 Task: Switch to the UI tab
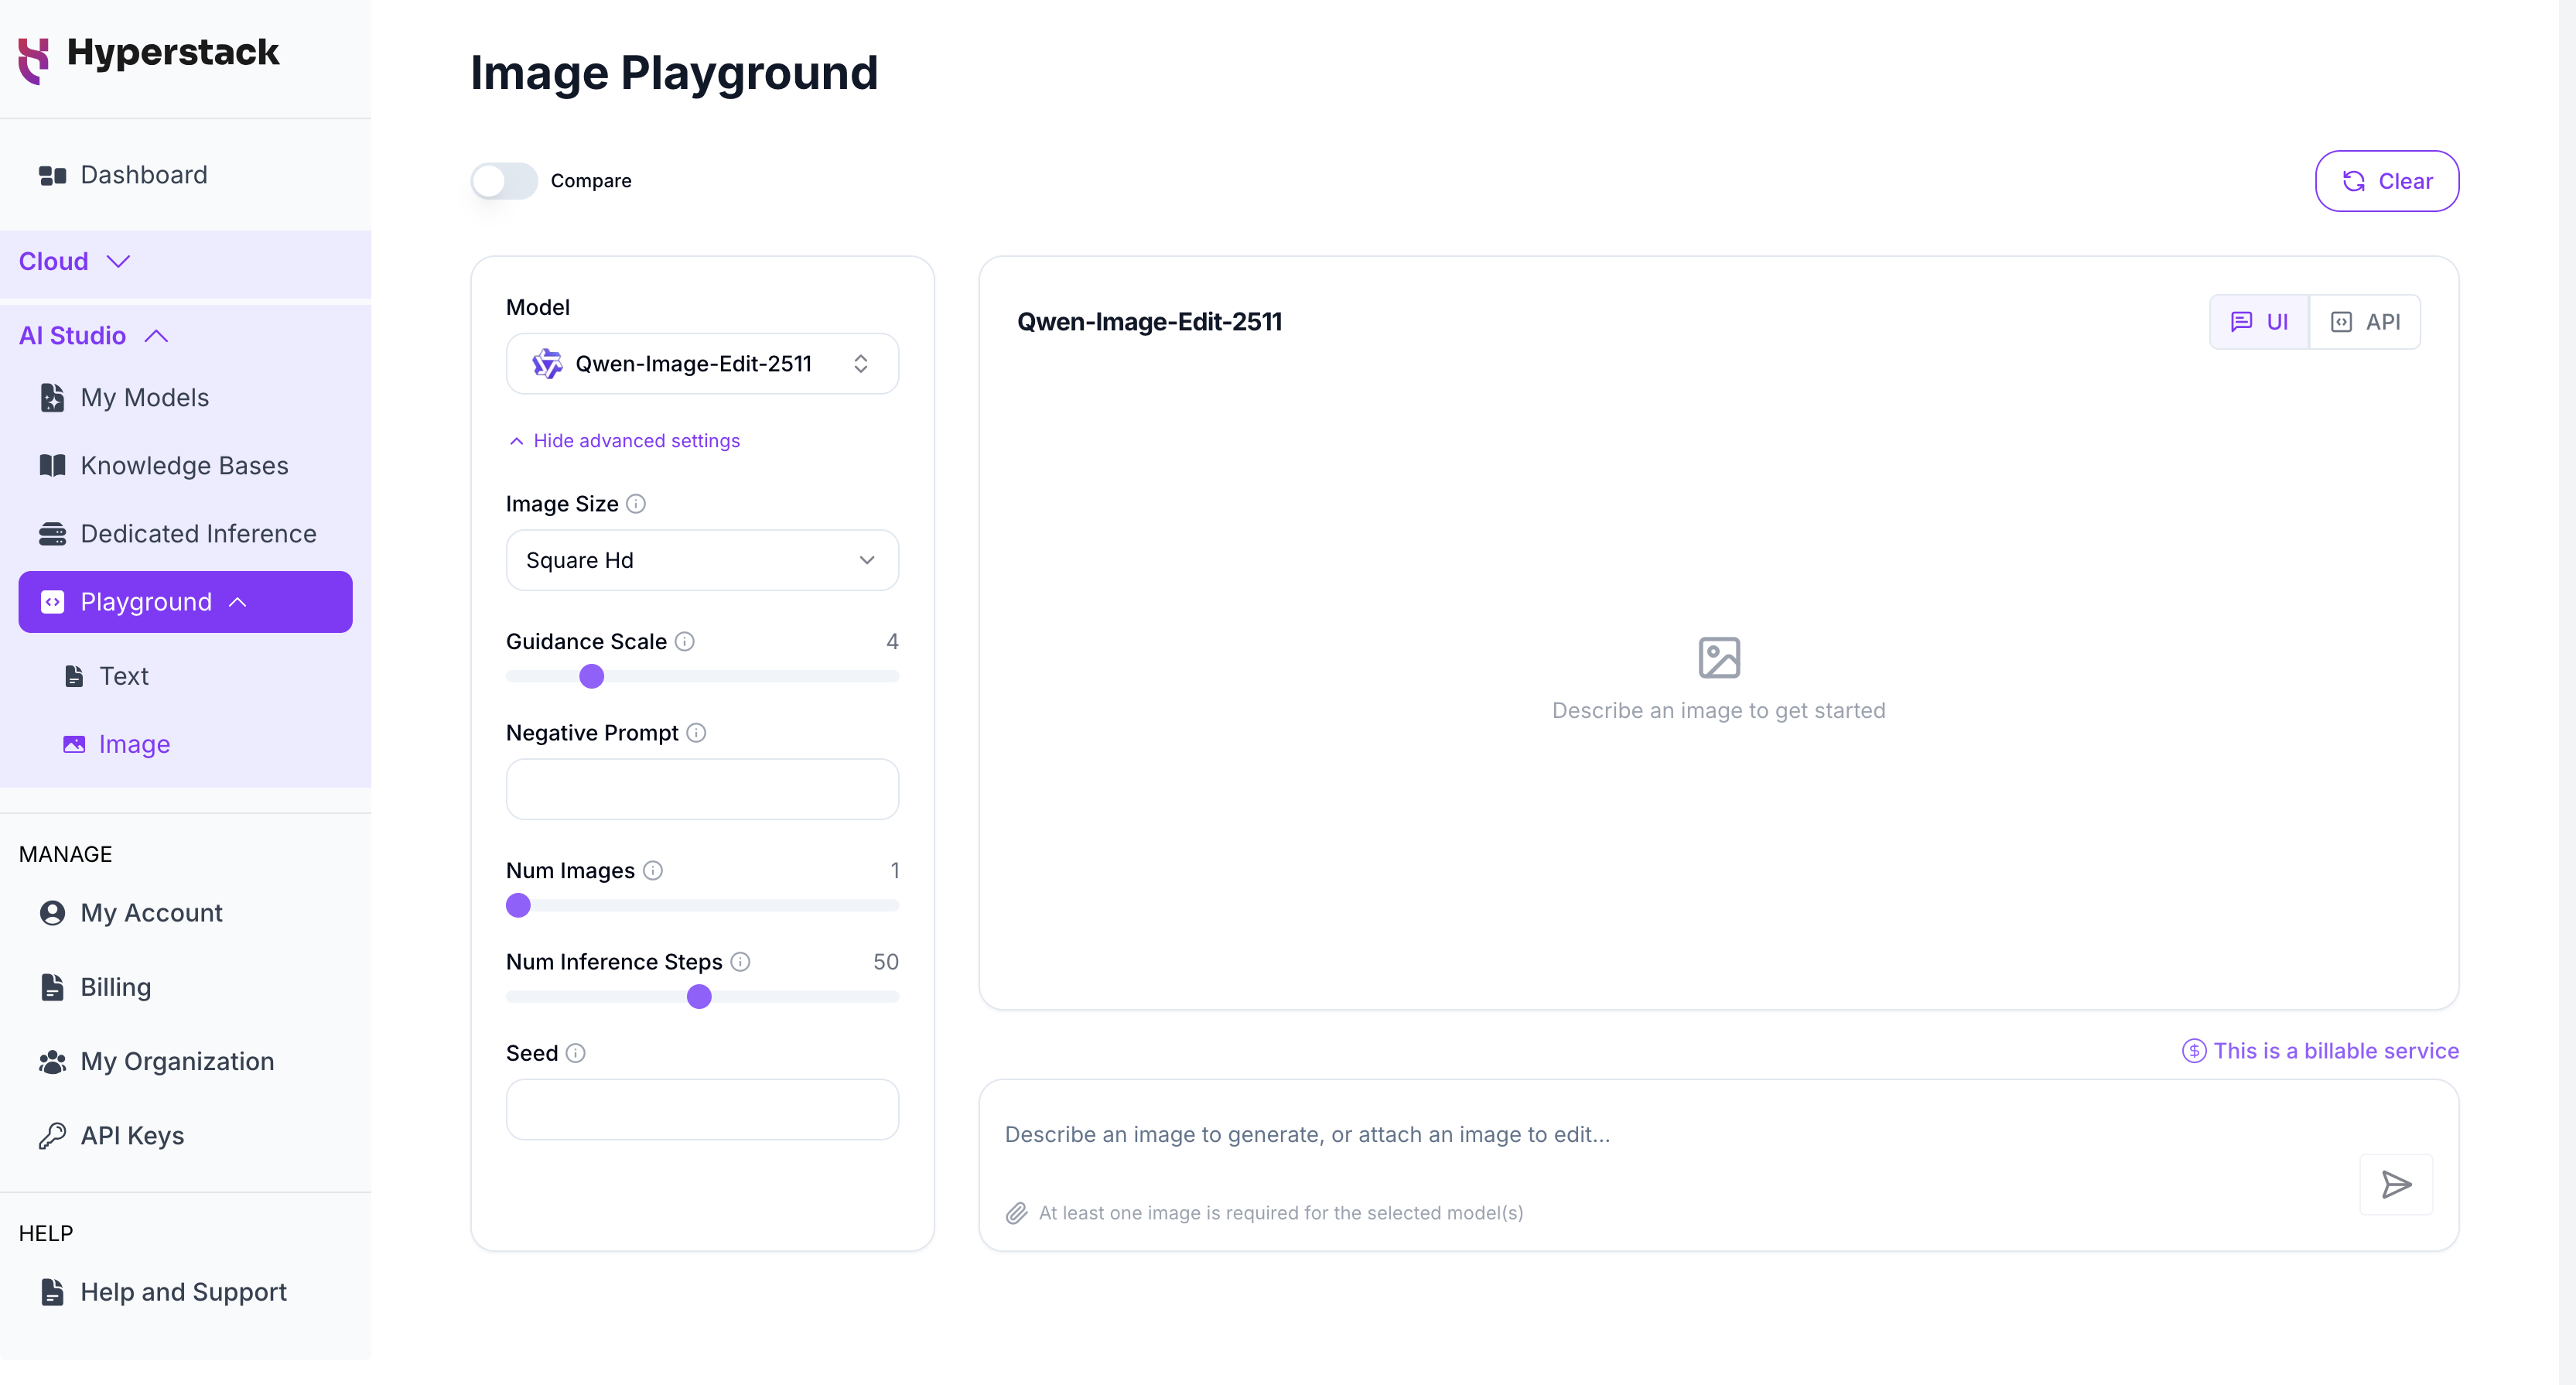coord(2259,322)
